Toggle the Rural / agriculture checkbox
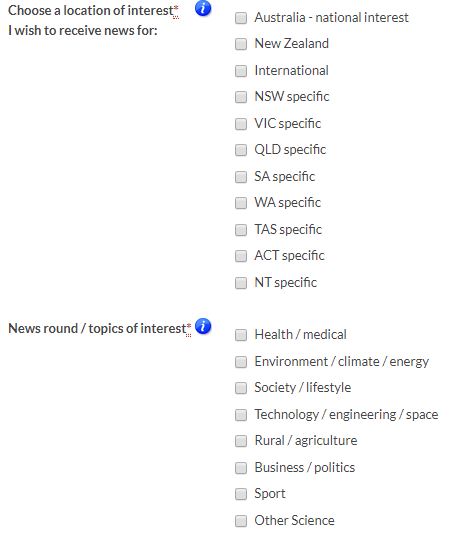 [x=241, y=441]
